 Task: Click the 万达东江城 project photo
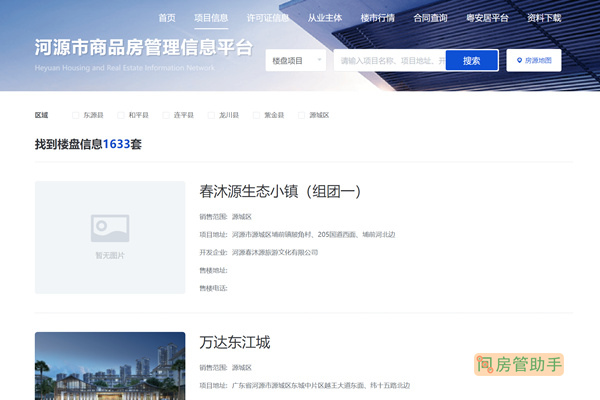coord(110,366)
